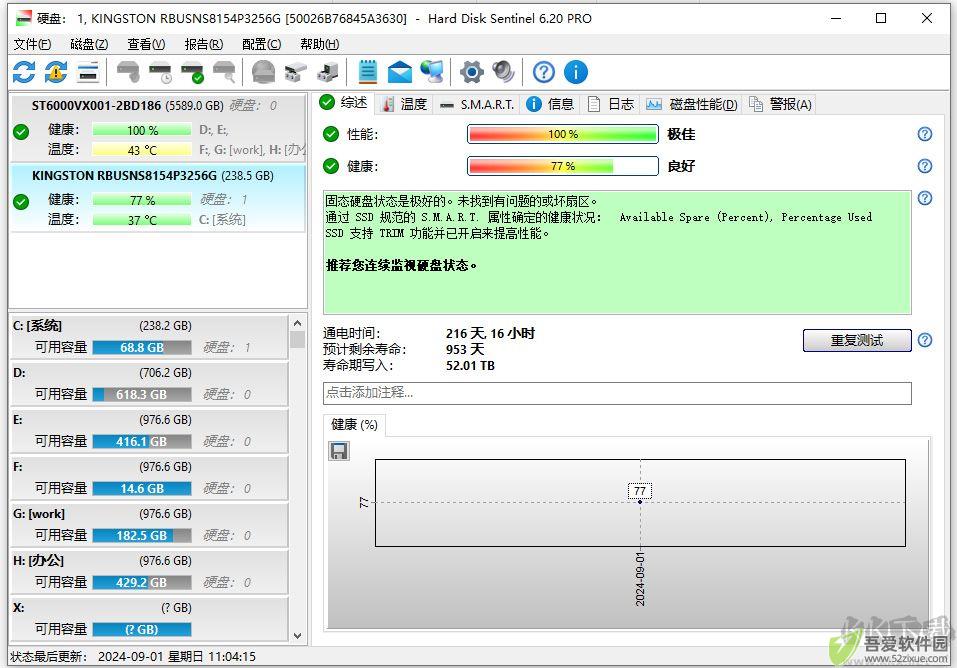957x668 pixels.
Task: Switch to the S.M.A.R.T. tab
Action: 477,104
